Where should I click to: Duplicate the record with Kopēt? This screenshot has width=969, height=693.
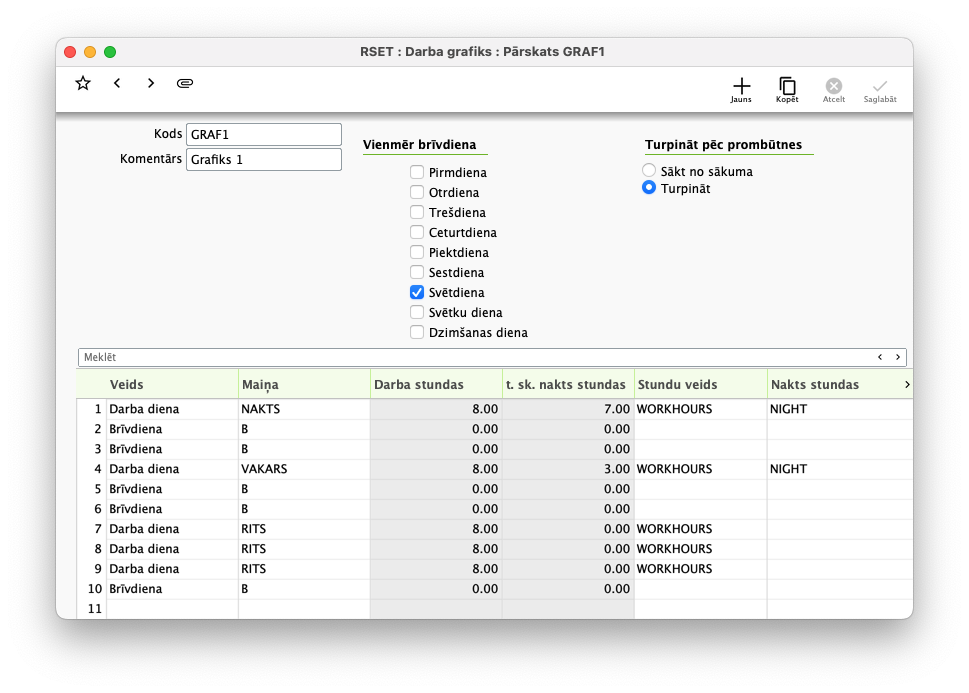click(787, 90)
